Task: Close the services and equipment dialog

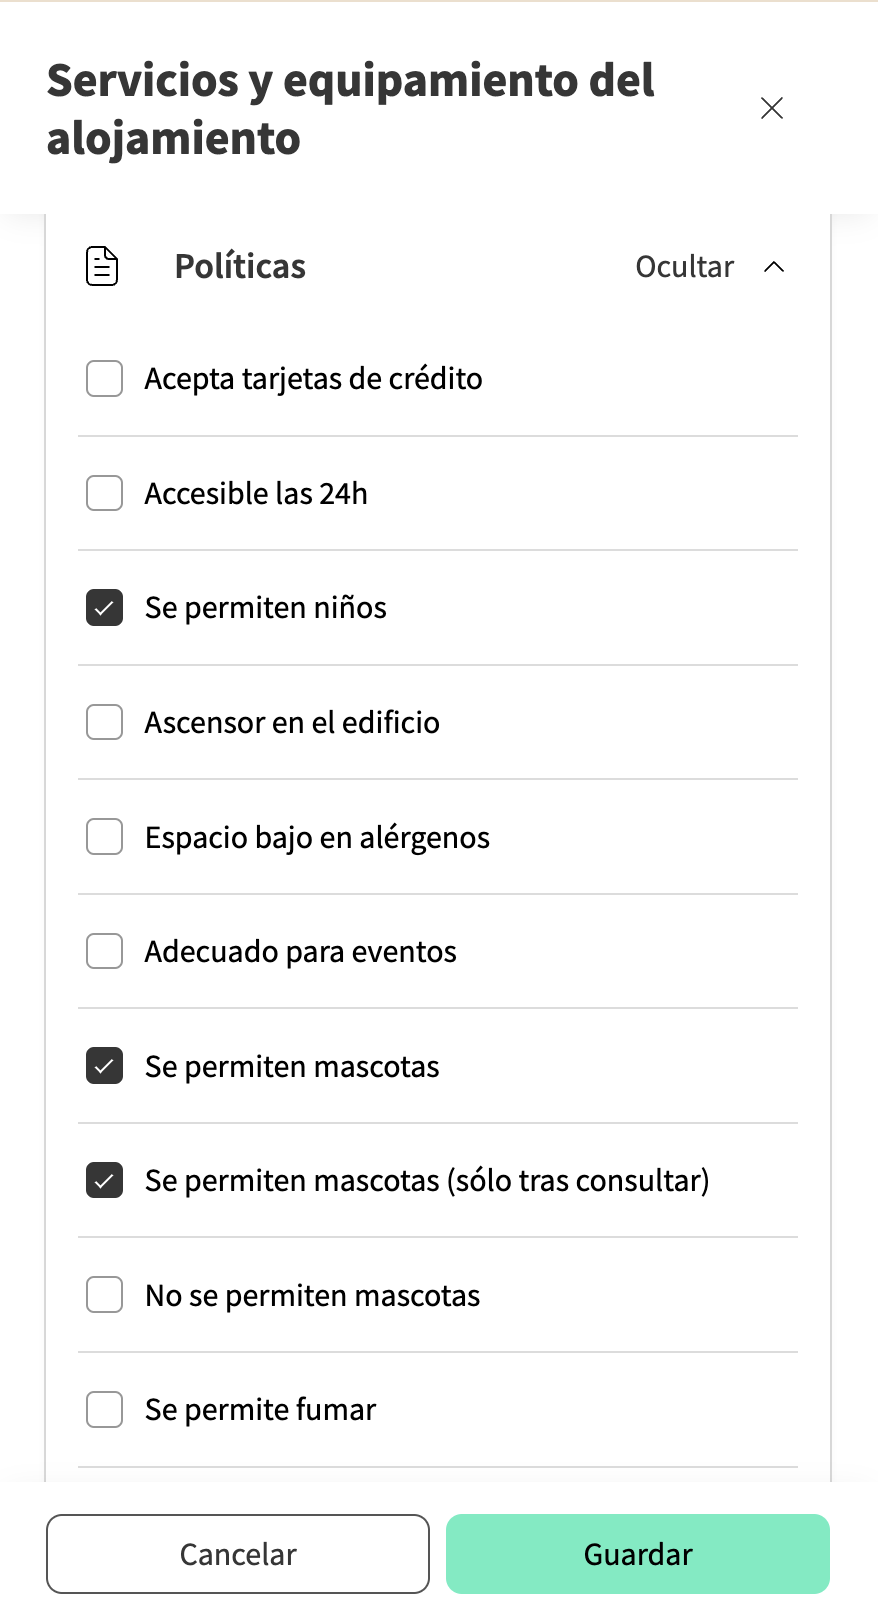Action: pyautogui.click(x=771, y=108)
